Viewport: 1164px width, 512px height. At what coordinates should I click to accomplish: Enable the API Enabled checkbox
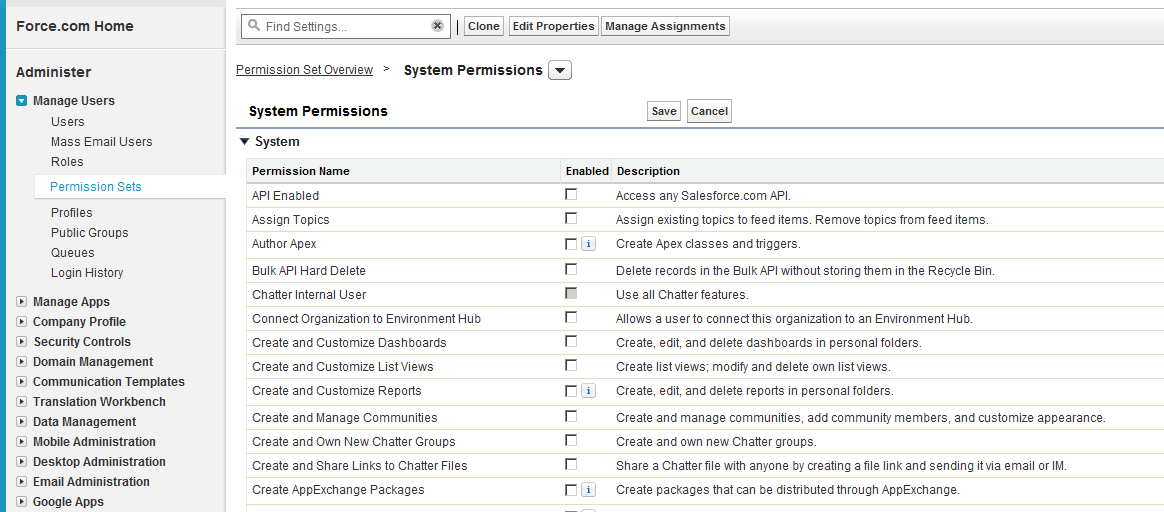(x=571, y=194)
